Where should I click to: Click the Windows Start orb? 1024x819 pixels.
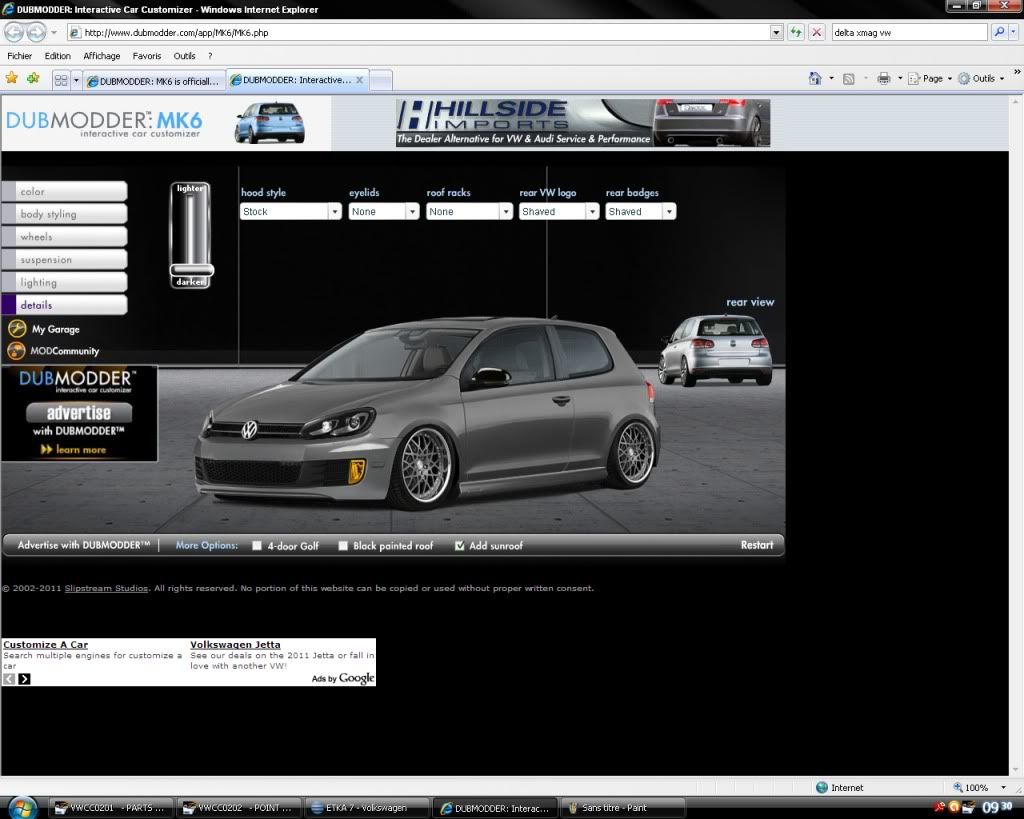coord(22,808)
